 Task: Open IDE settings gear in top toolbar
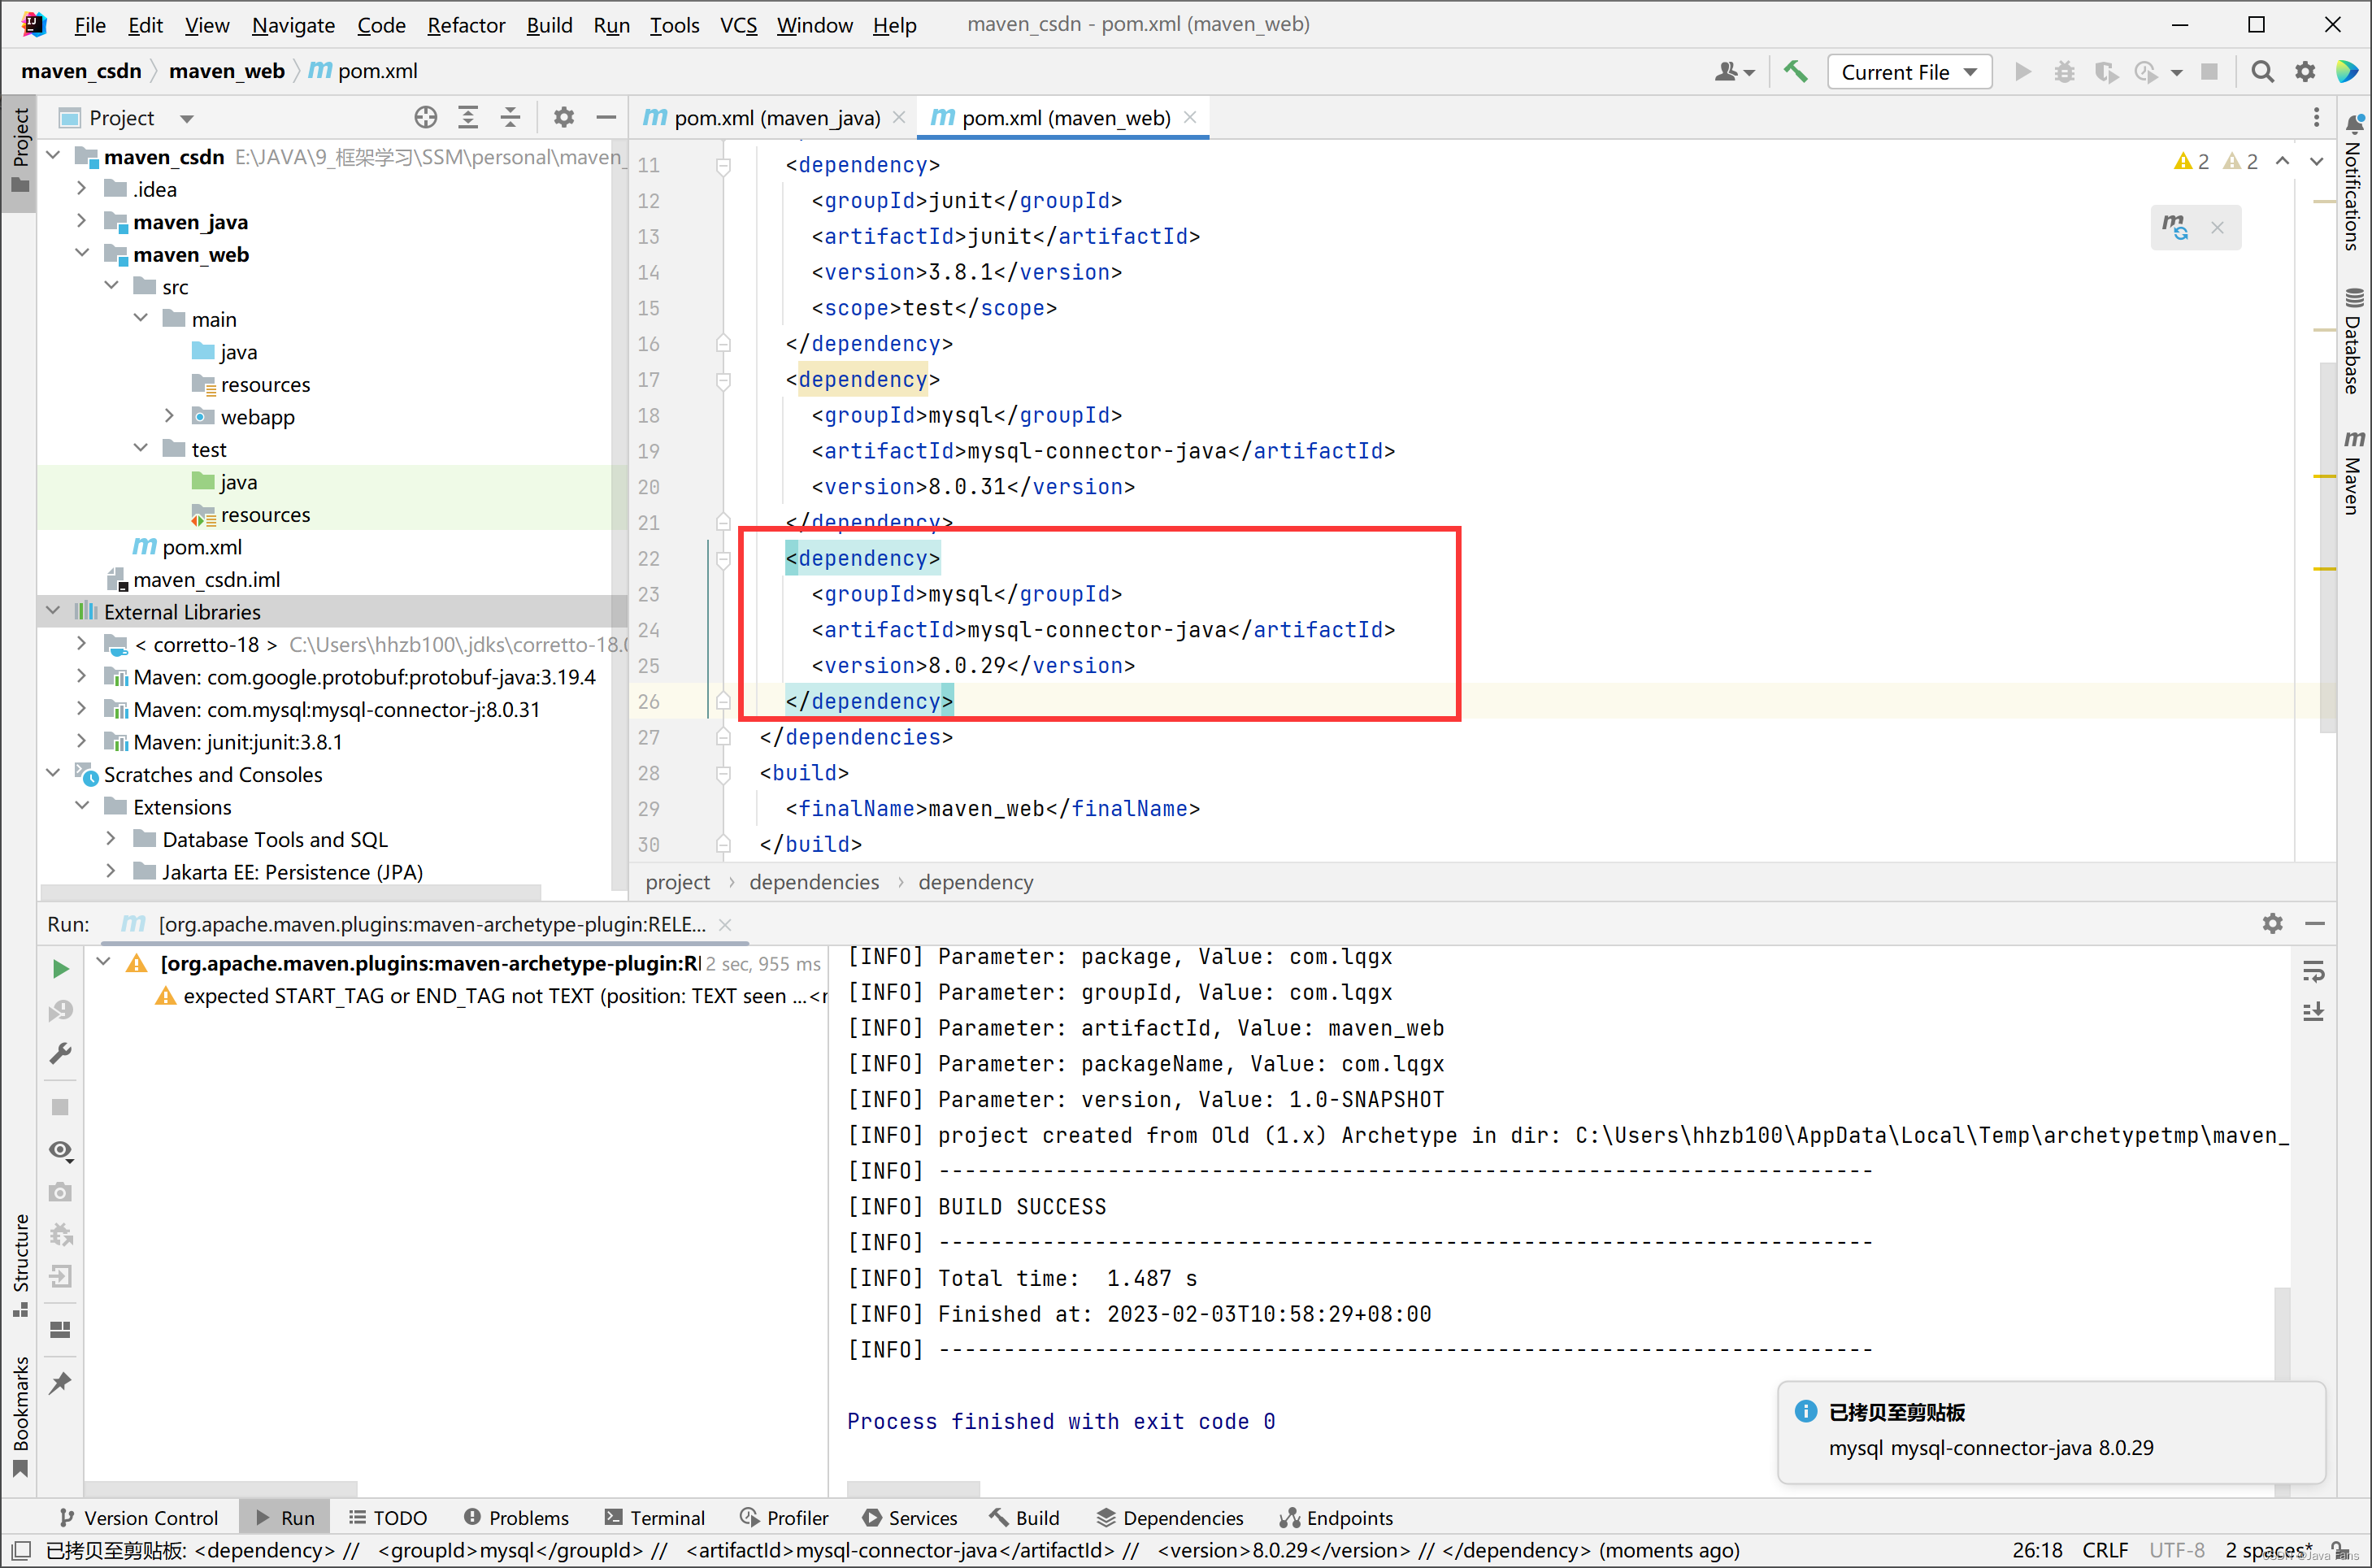[x=2305, y=71]
